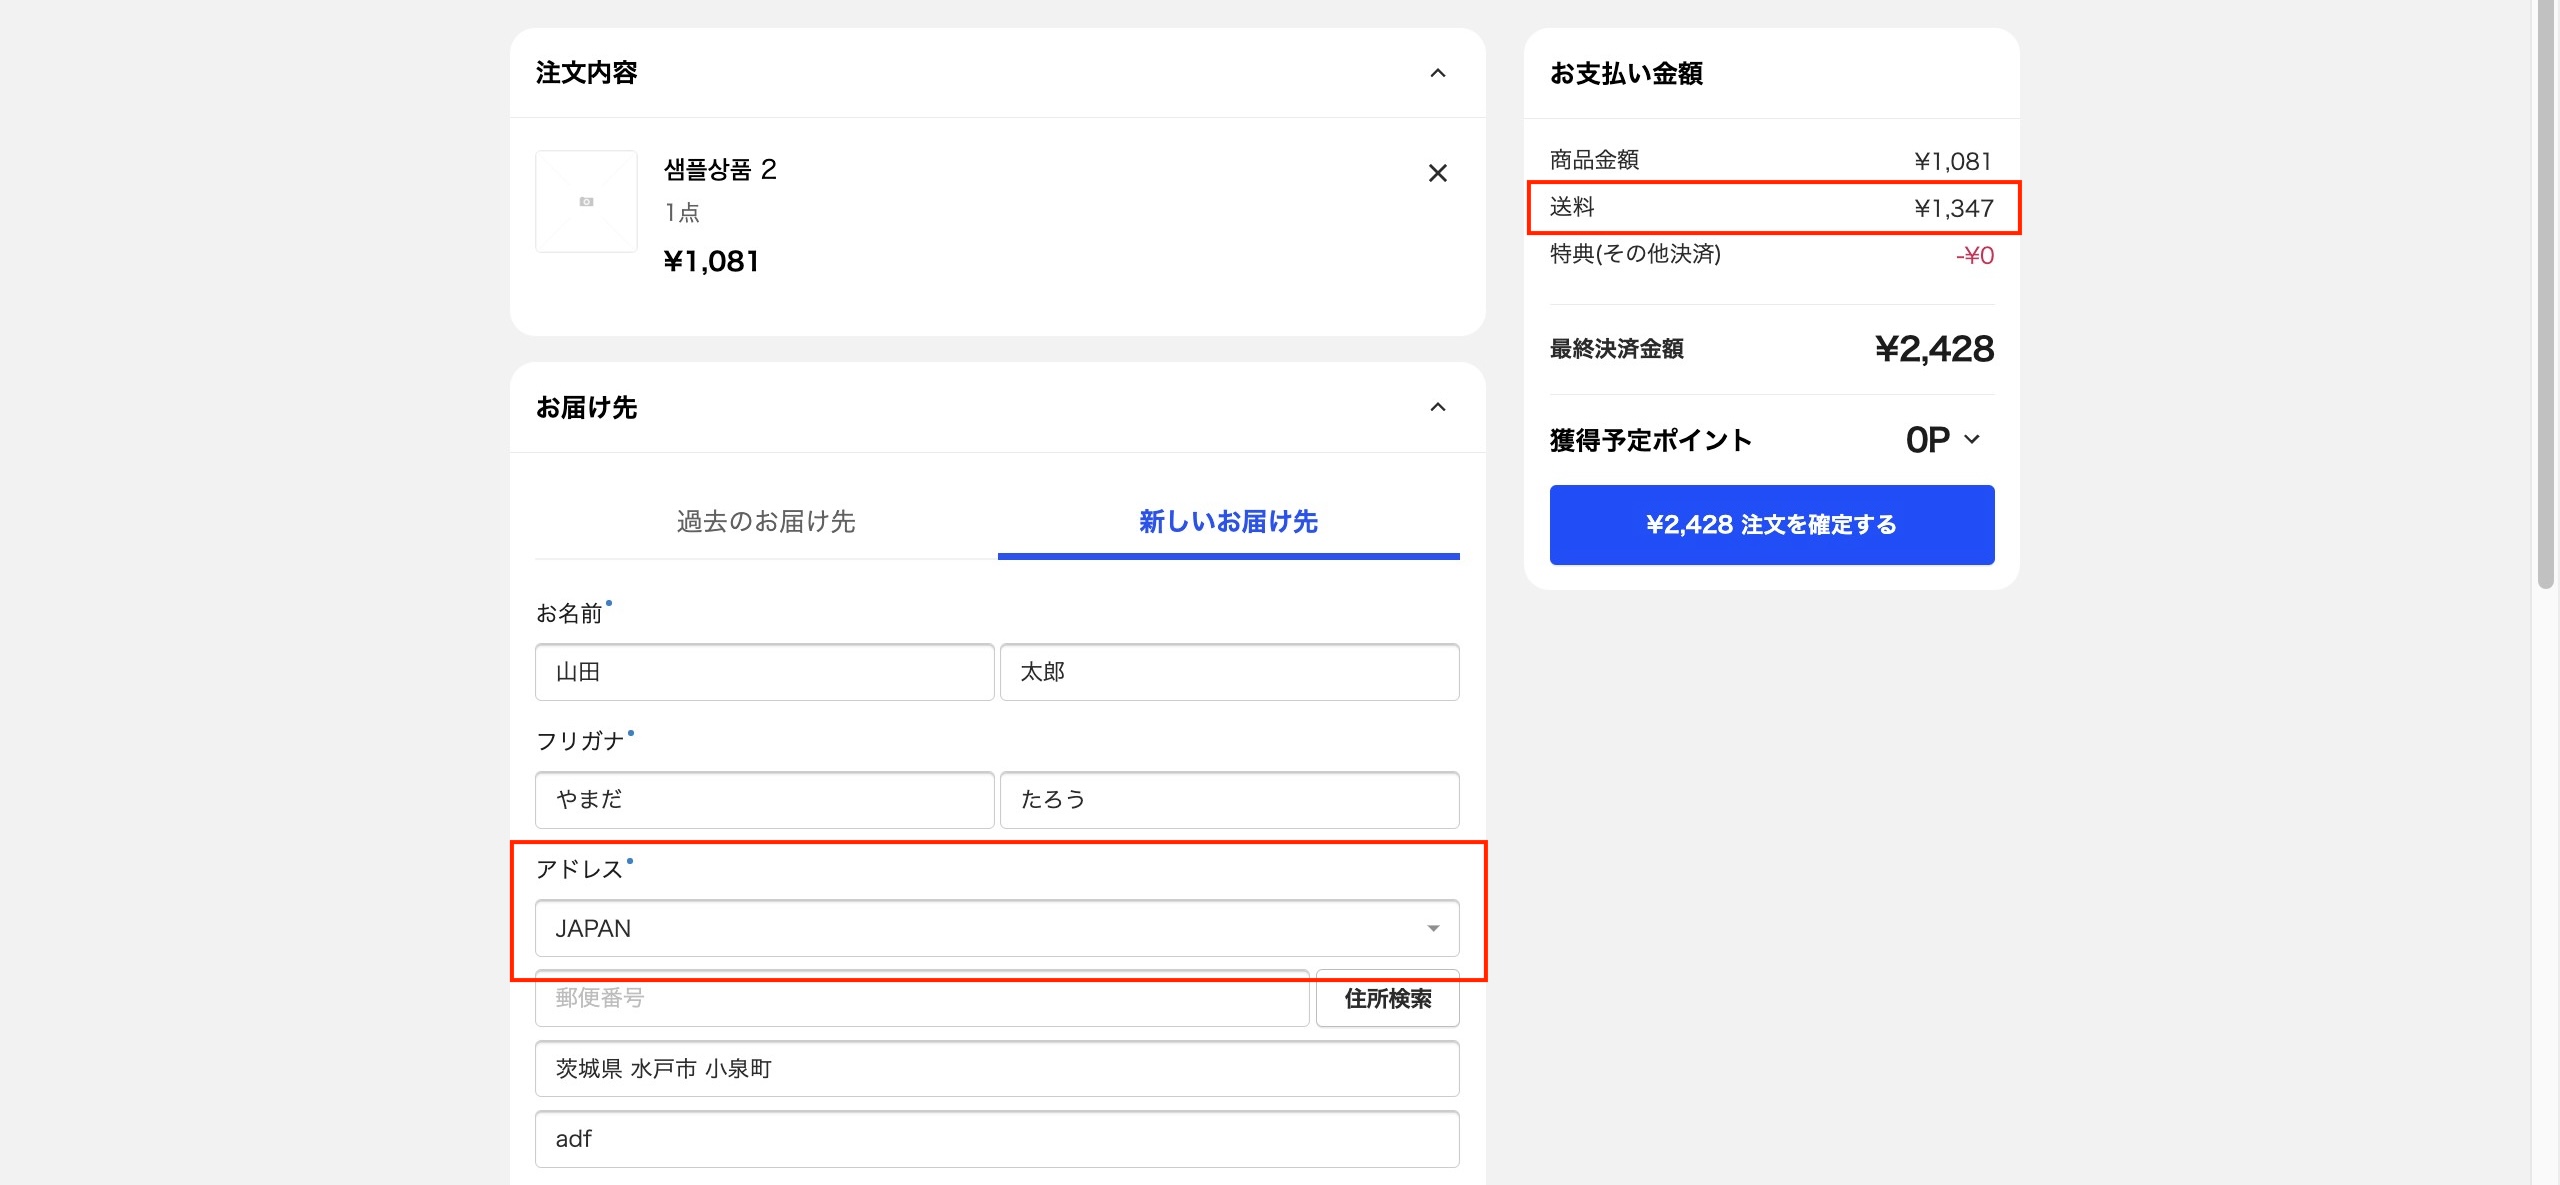
Task: Click the furigana field containing たろう
Action: [x=1229, y=799]
